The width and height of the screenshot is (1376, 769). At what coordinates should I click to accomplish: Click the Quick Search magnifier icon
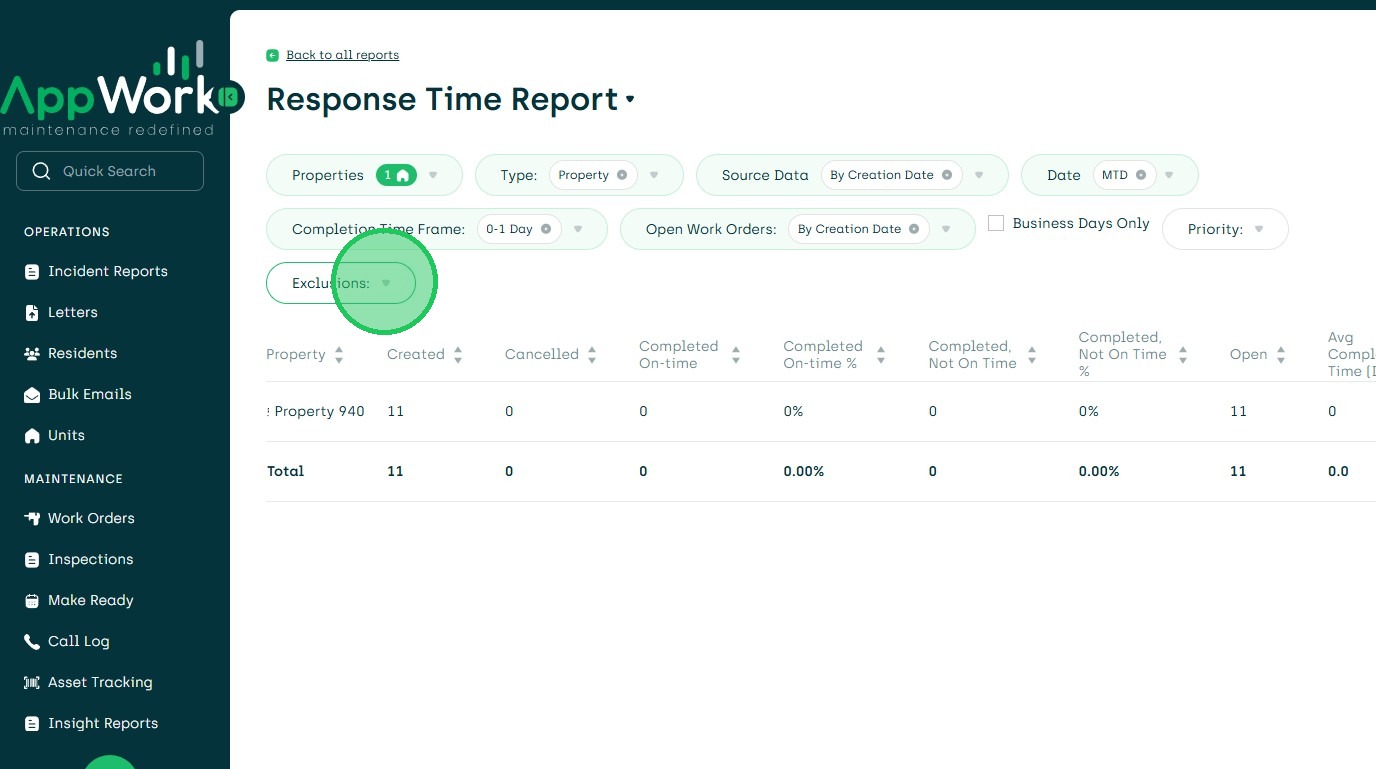point(41,171)
